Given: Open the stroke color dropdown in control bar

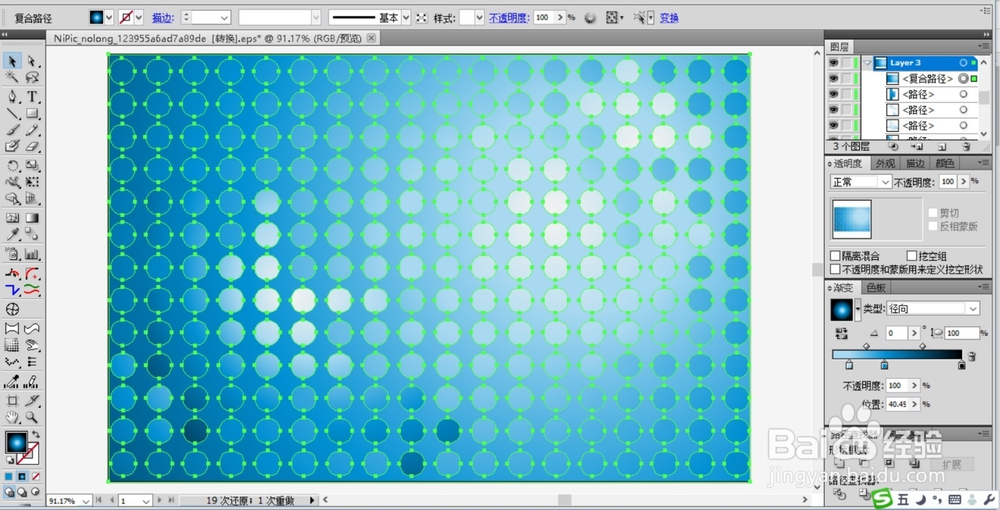Looking at the screenshot, I should point(139,18).
